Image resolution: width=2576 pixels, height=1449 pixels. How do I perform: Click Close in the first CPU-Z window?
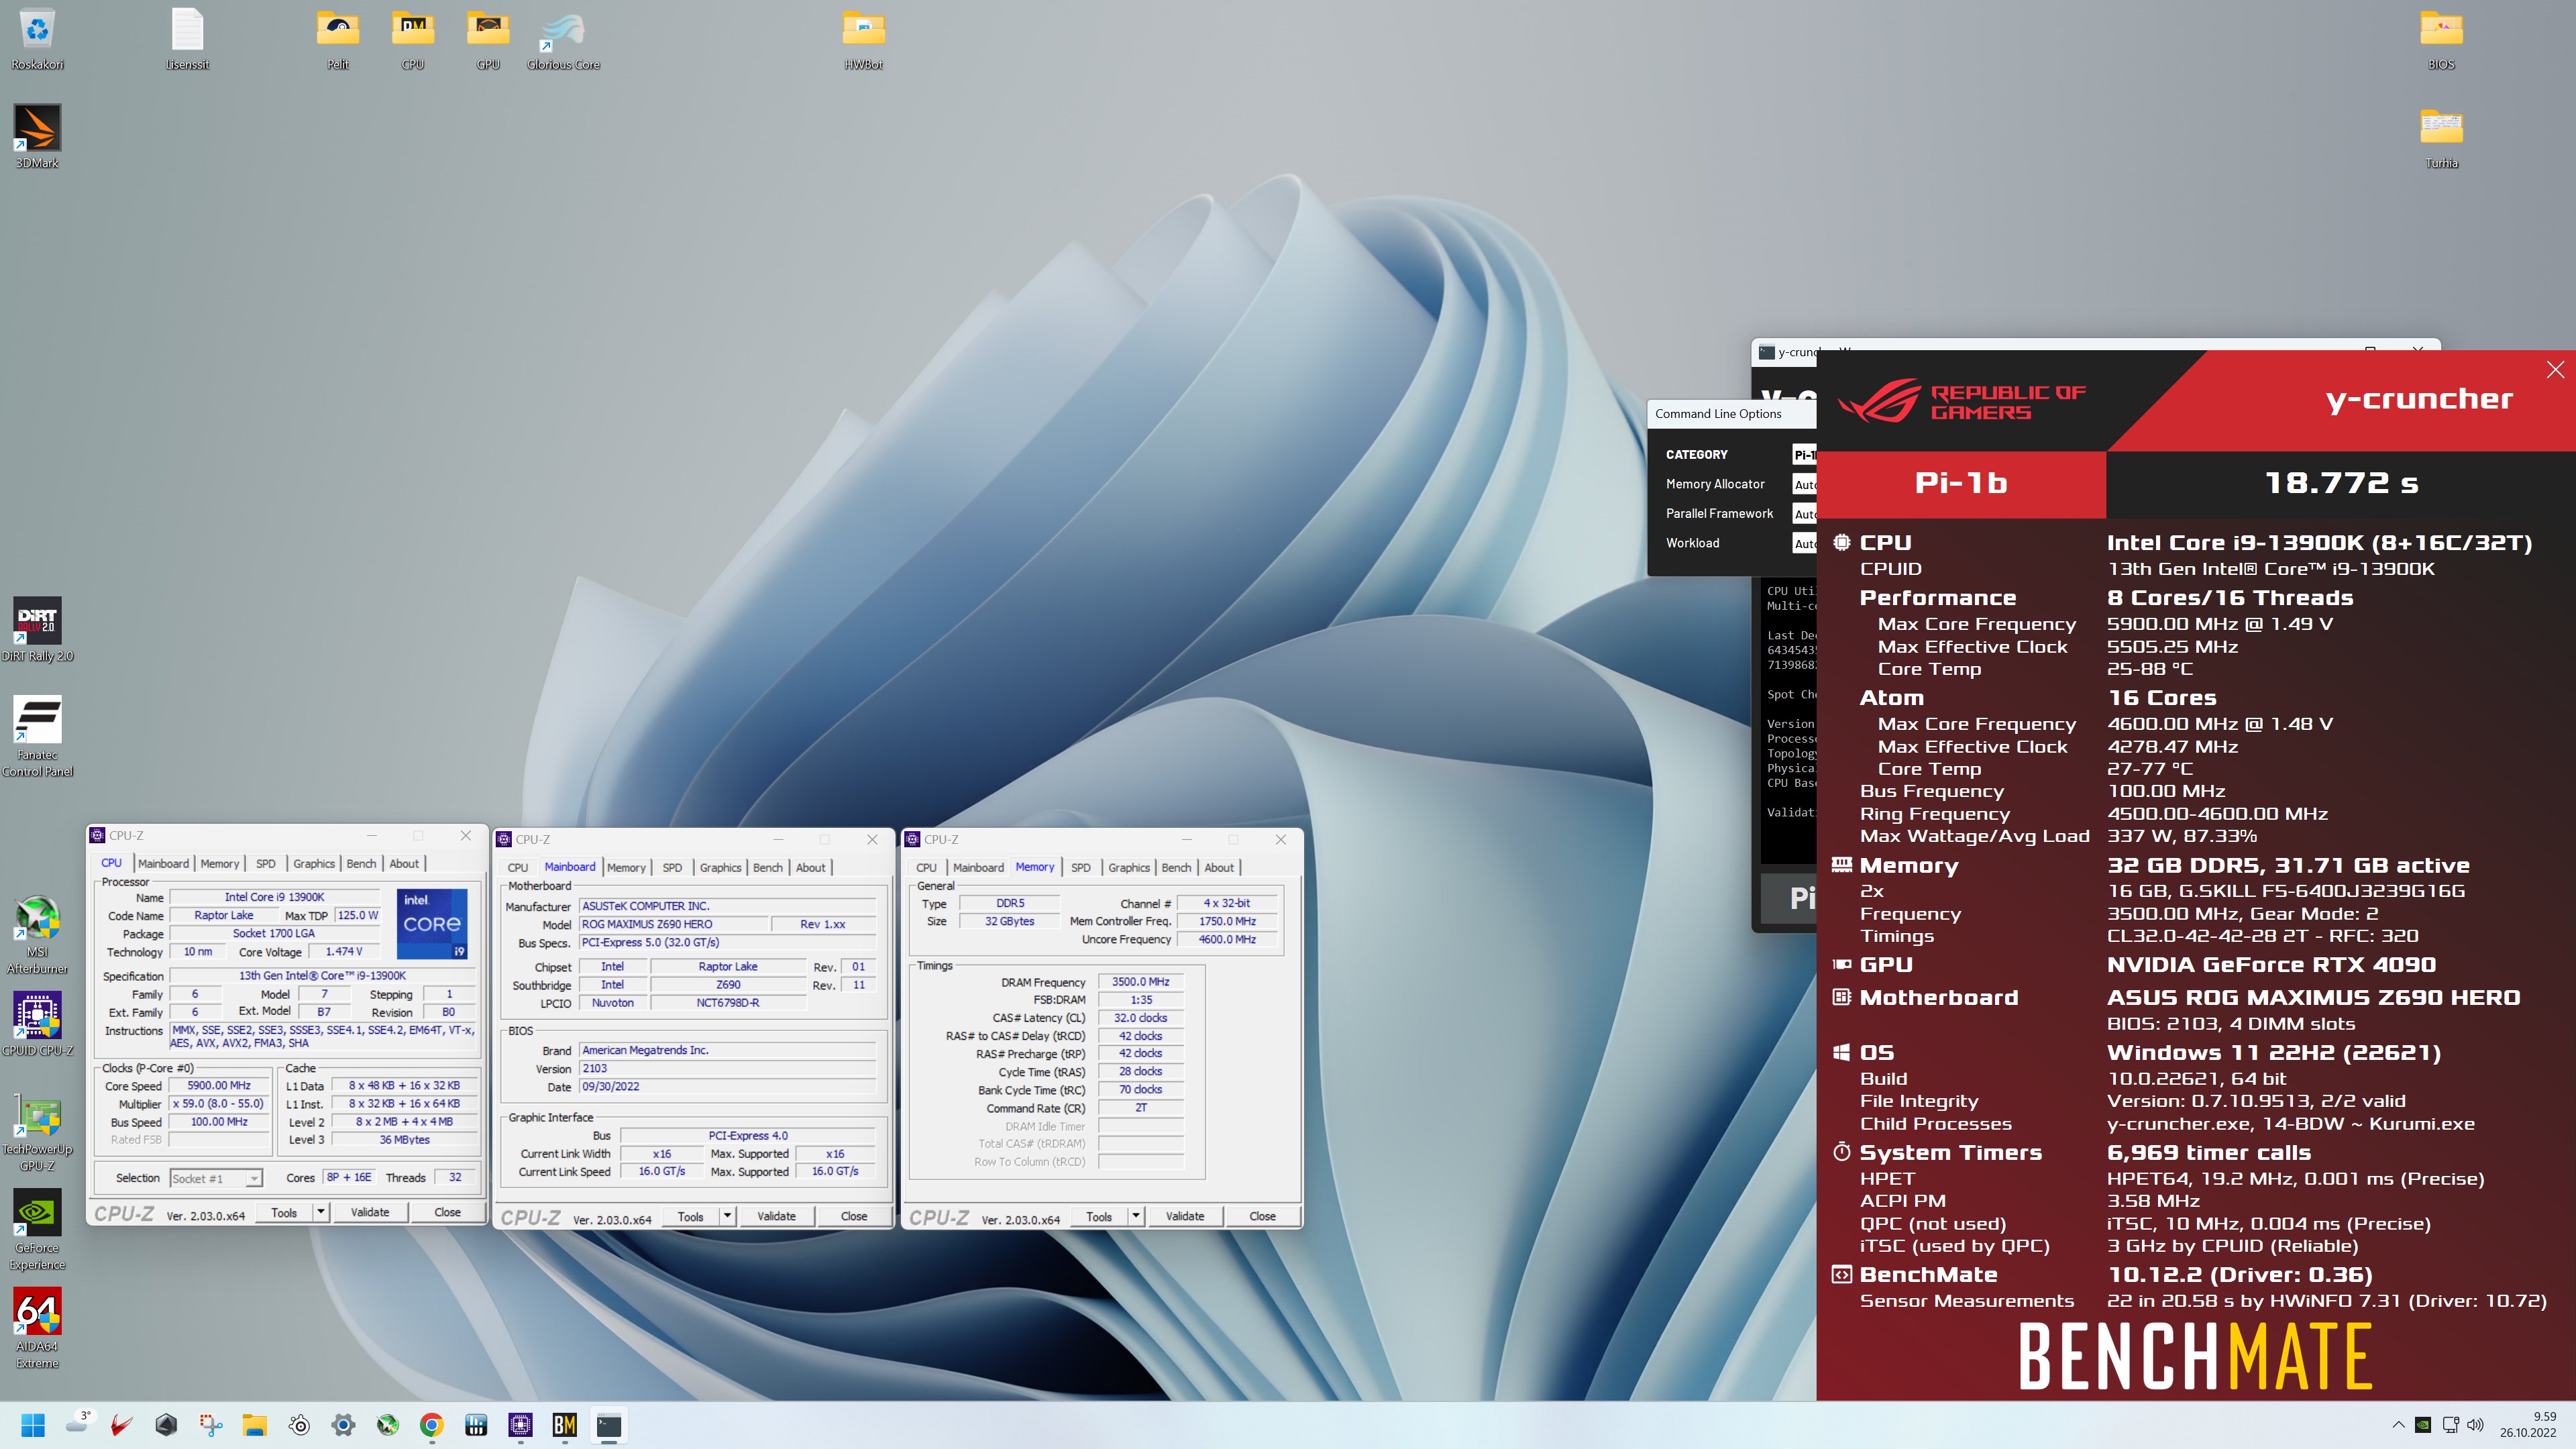click(x=447, y=1212)
